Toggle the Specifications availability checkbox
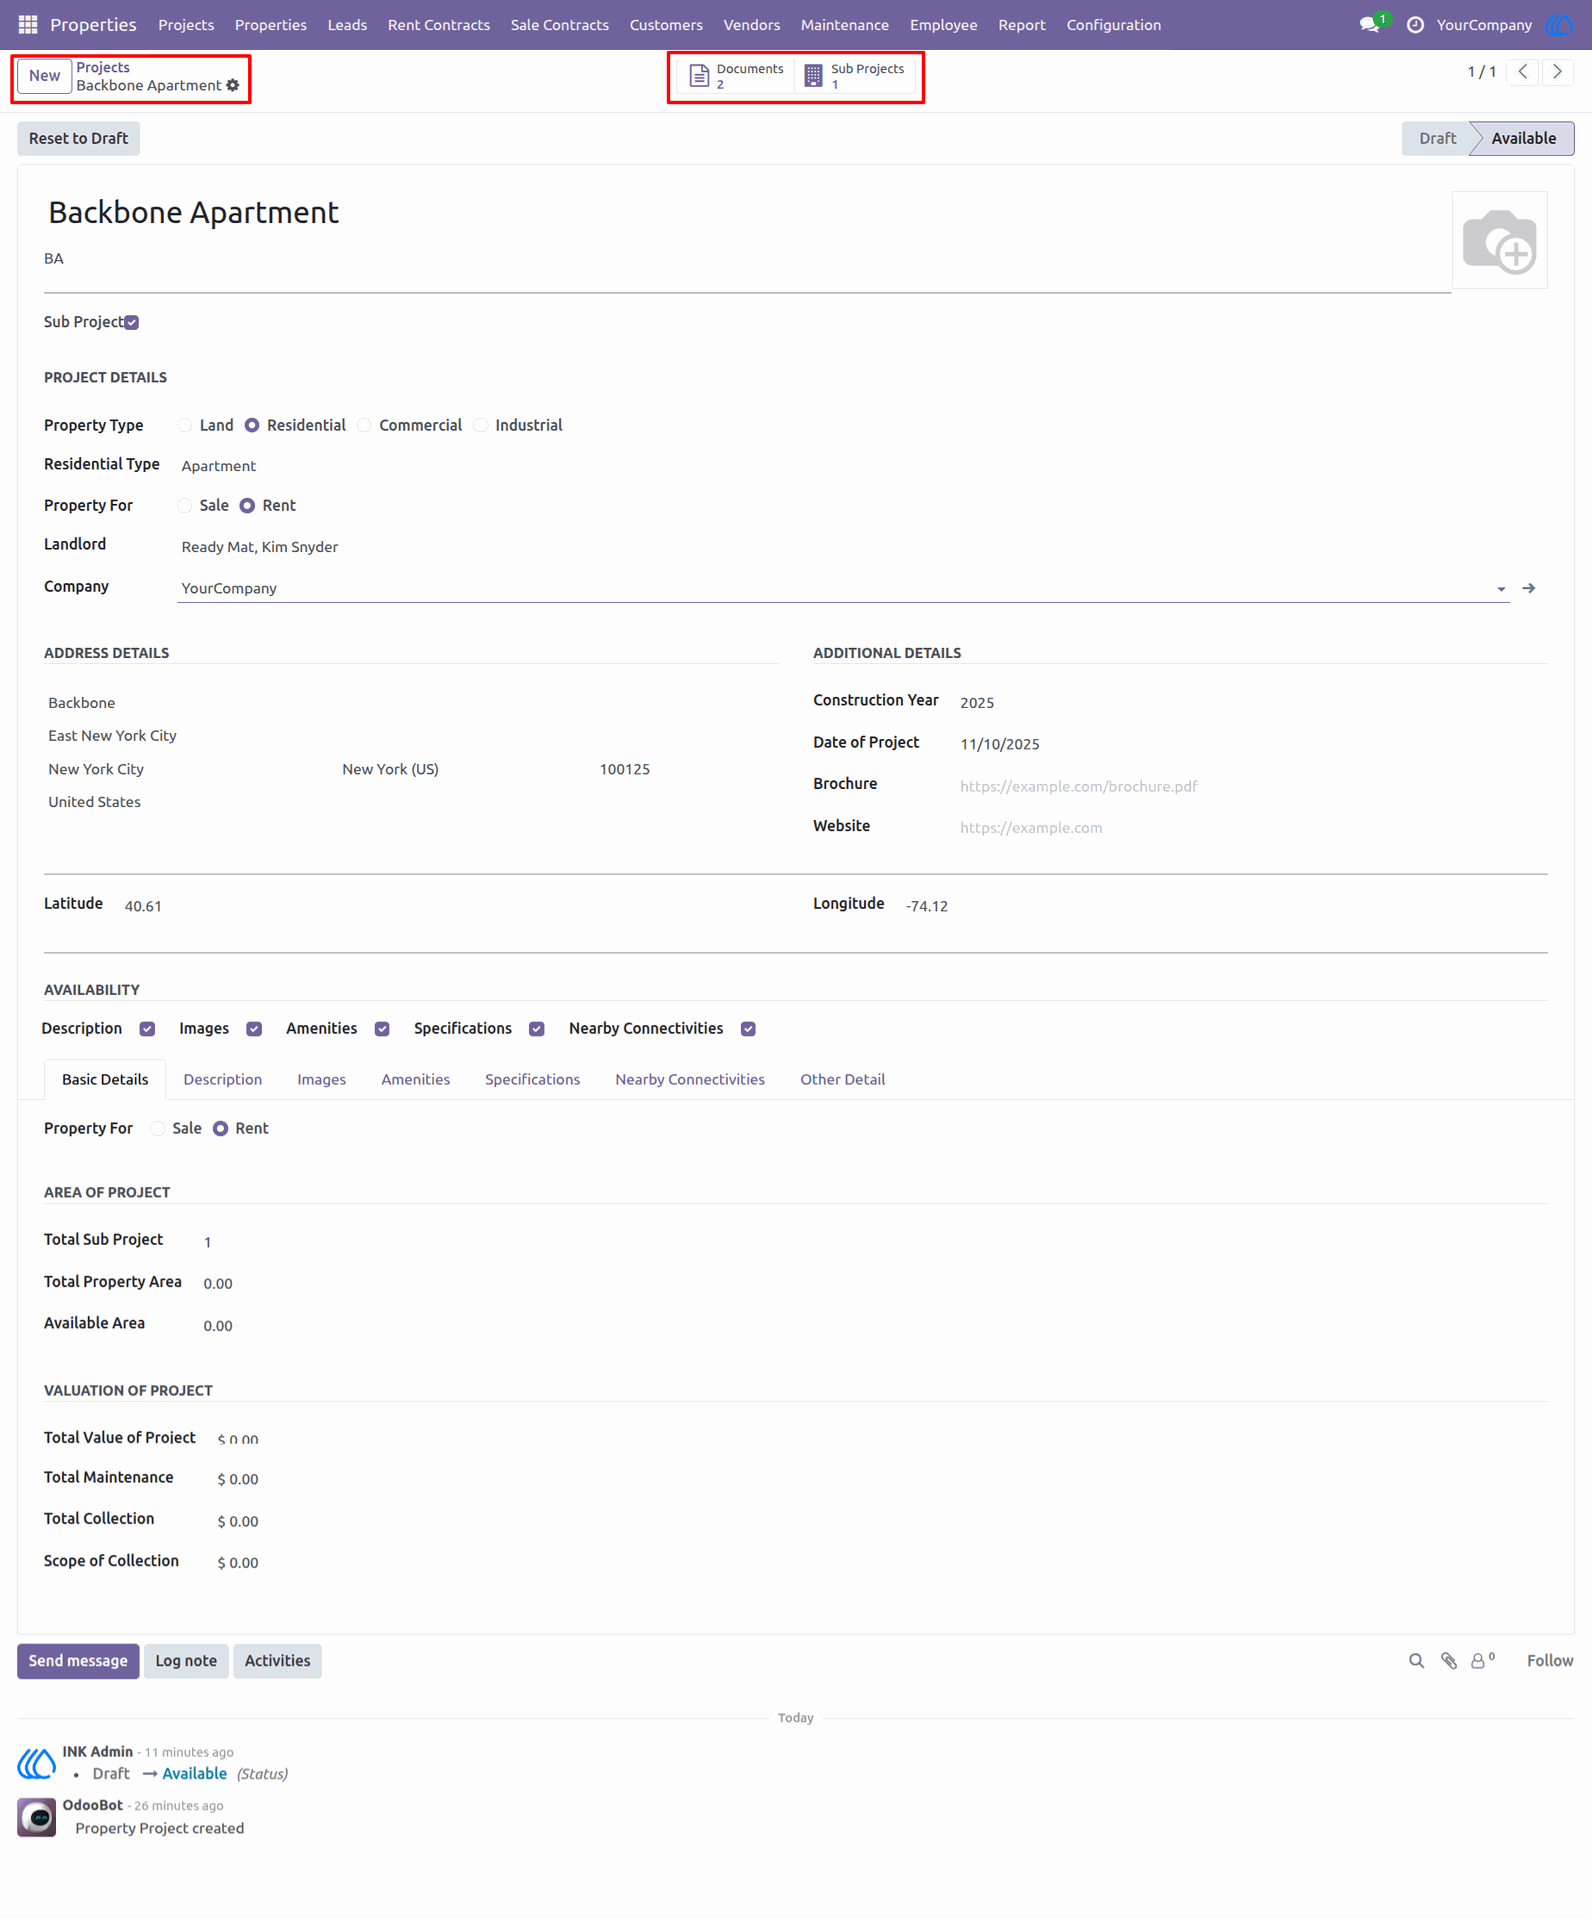Viewport: 1592px width, 1920px height. [537, 1029]
